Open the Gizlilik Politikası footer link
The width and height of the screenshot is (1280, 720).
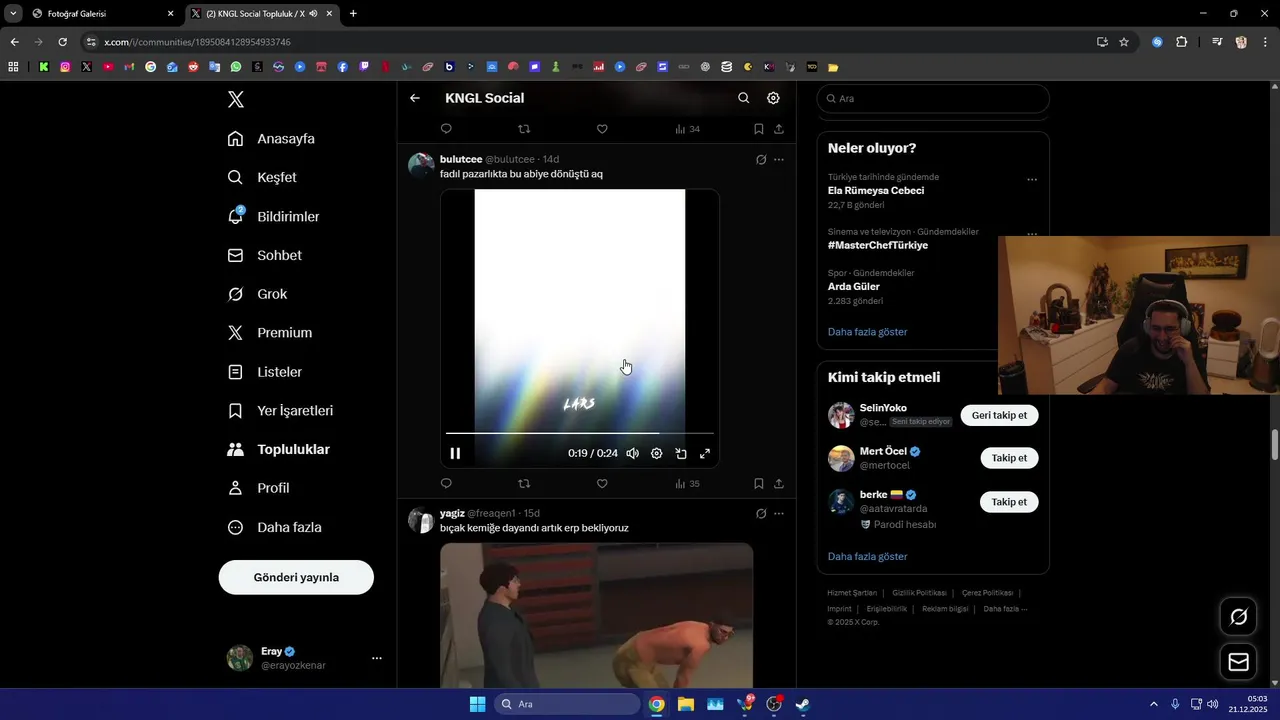(x=919, y=593)
